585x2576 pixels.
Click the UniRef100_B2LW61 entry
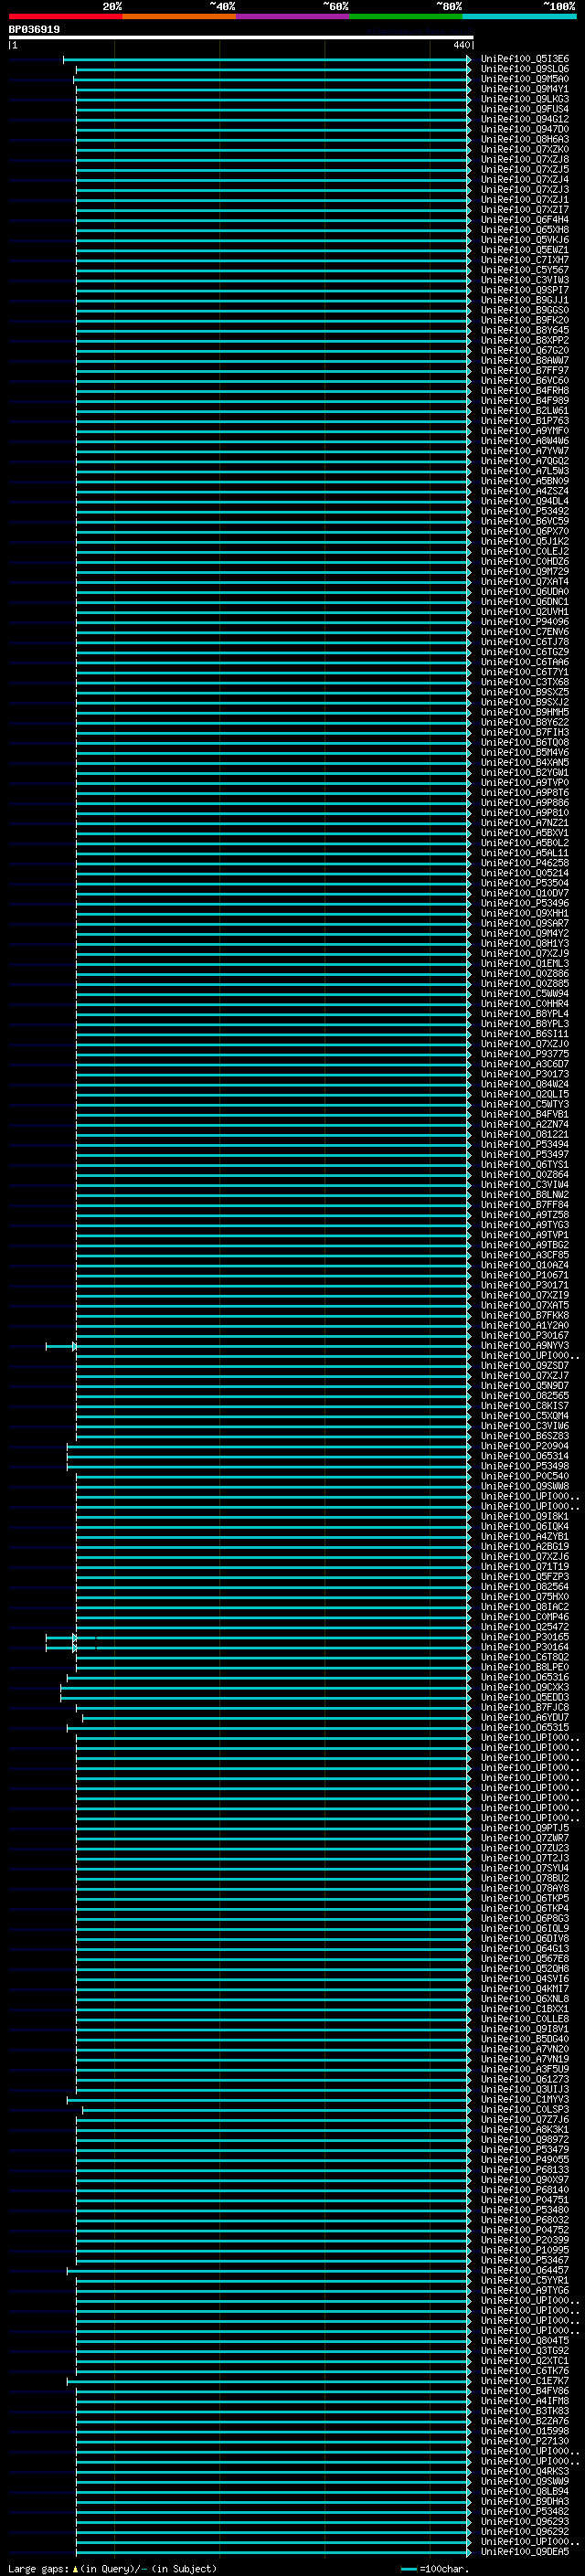(525, 410)
